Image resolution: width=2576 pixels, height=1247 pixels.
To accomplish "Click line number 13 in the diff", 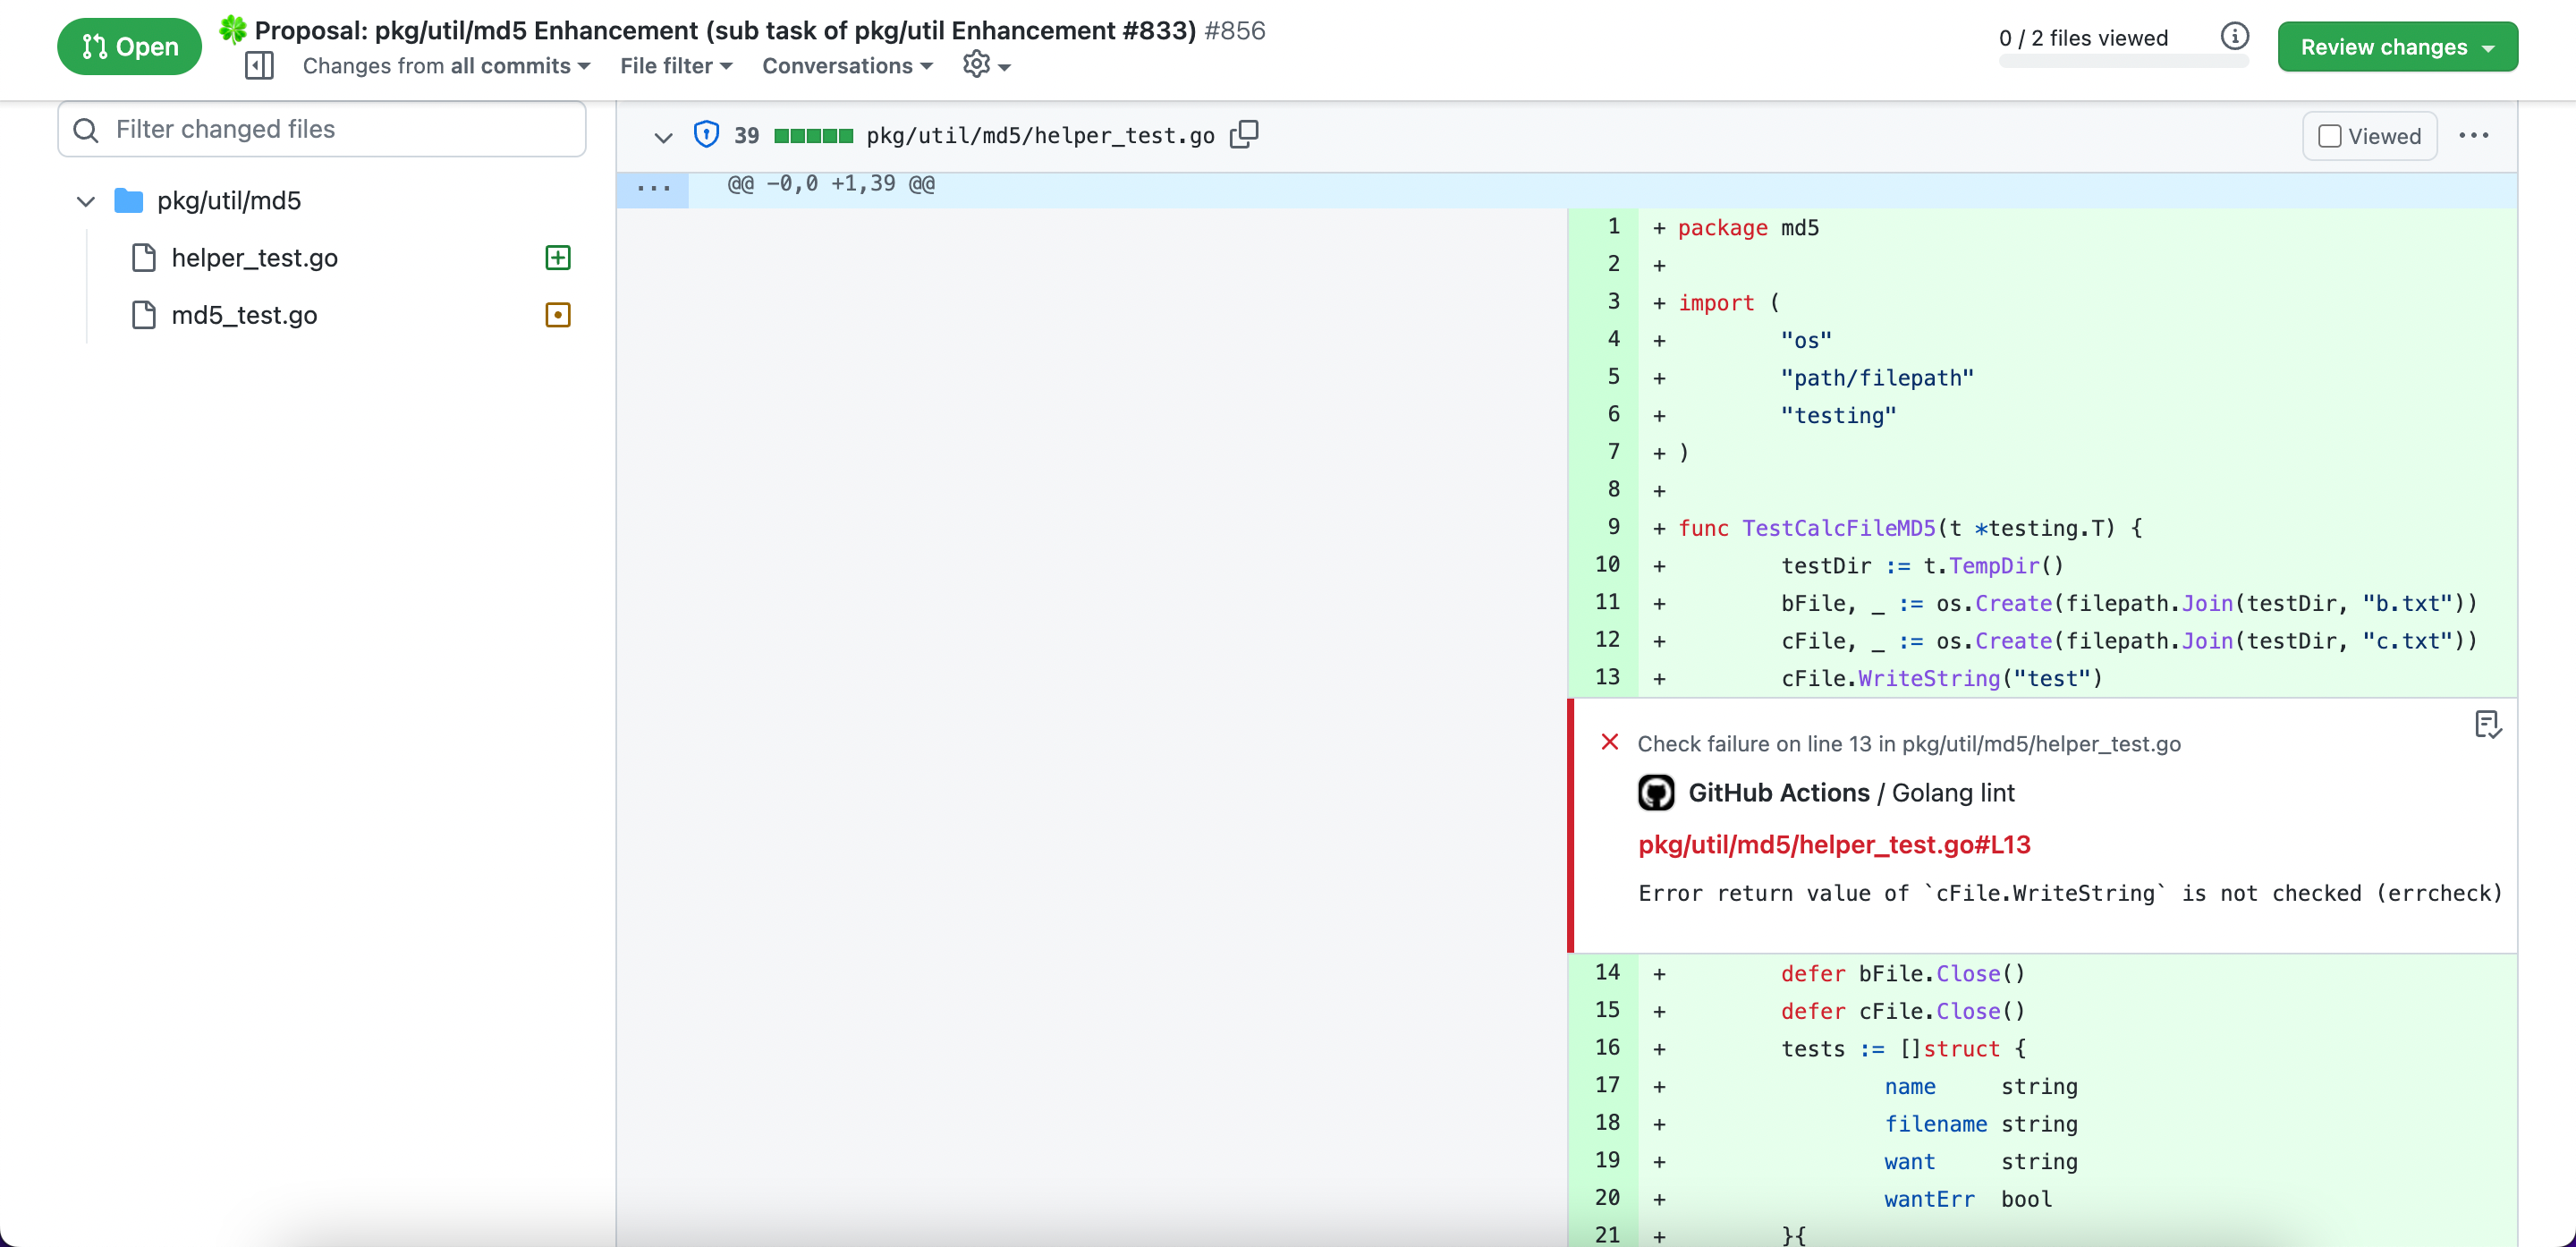I will click(x=1607, y=677).
